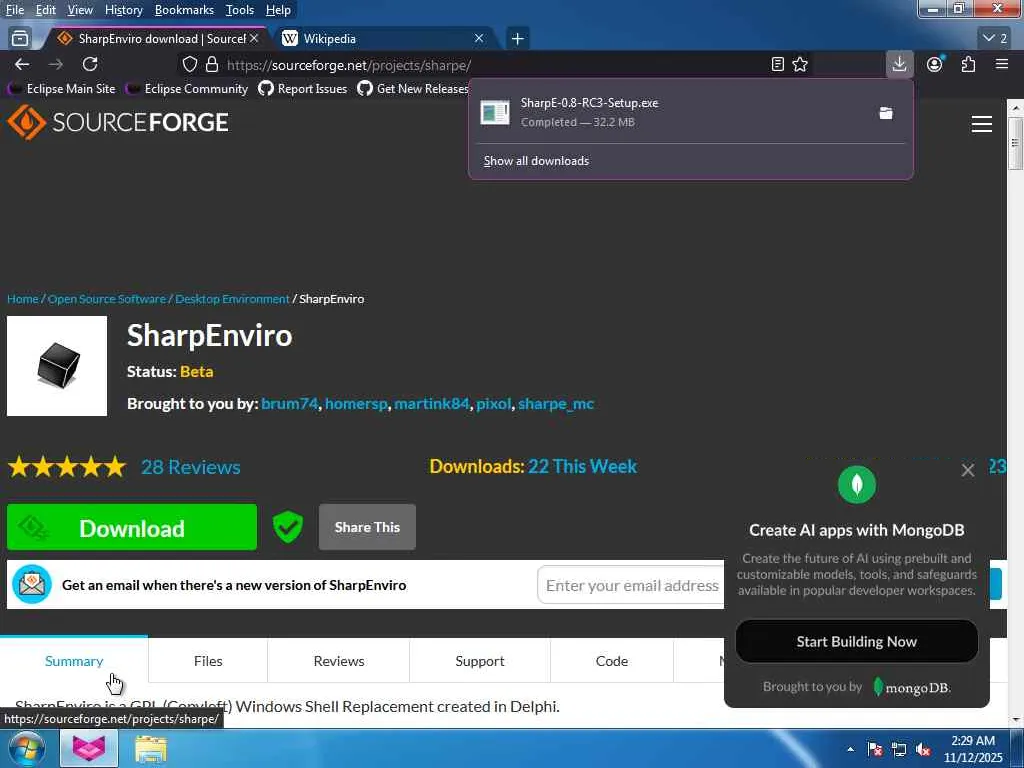Viewport: 1024px width, 768px height.
Task: Click the green Download button
Action: (x=132, y=527)
